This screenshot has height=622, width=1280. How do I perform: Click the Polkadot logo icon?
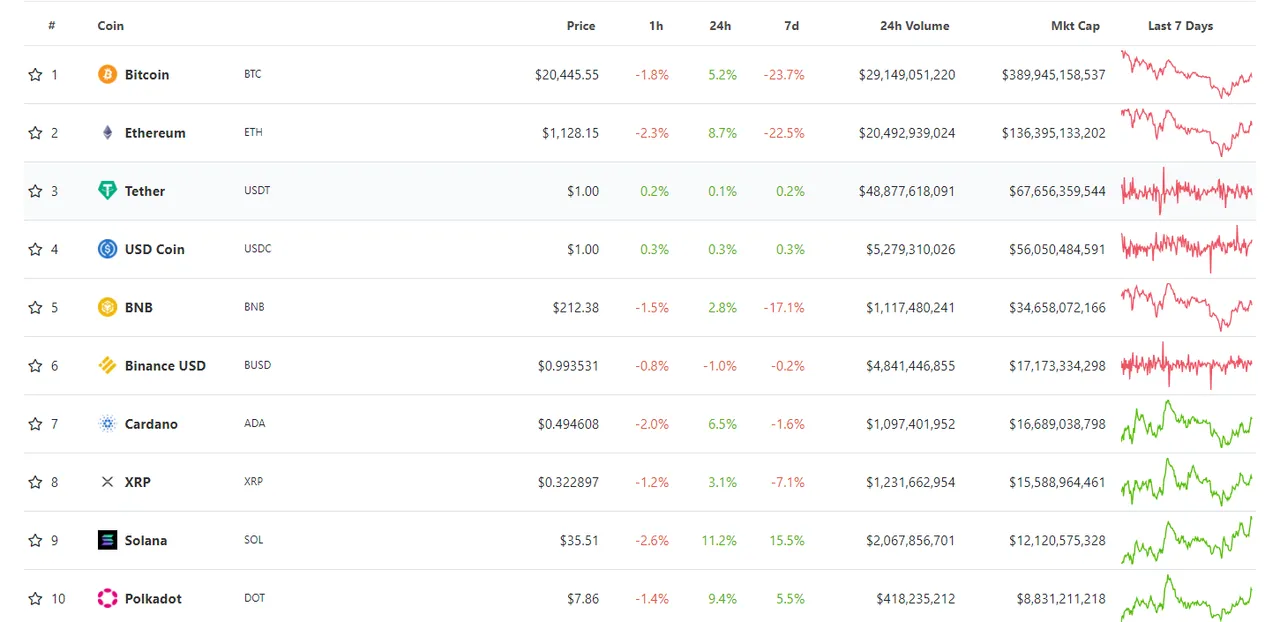(x=107, y=598)
